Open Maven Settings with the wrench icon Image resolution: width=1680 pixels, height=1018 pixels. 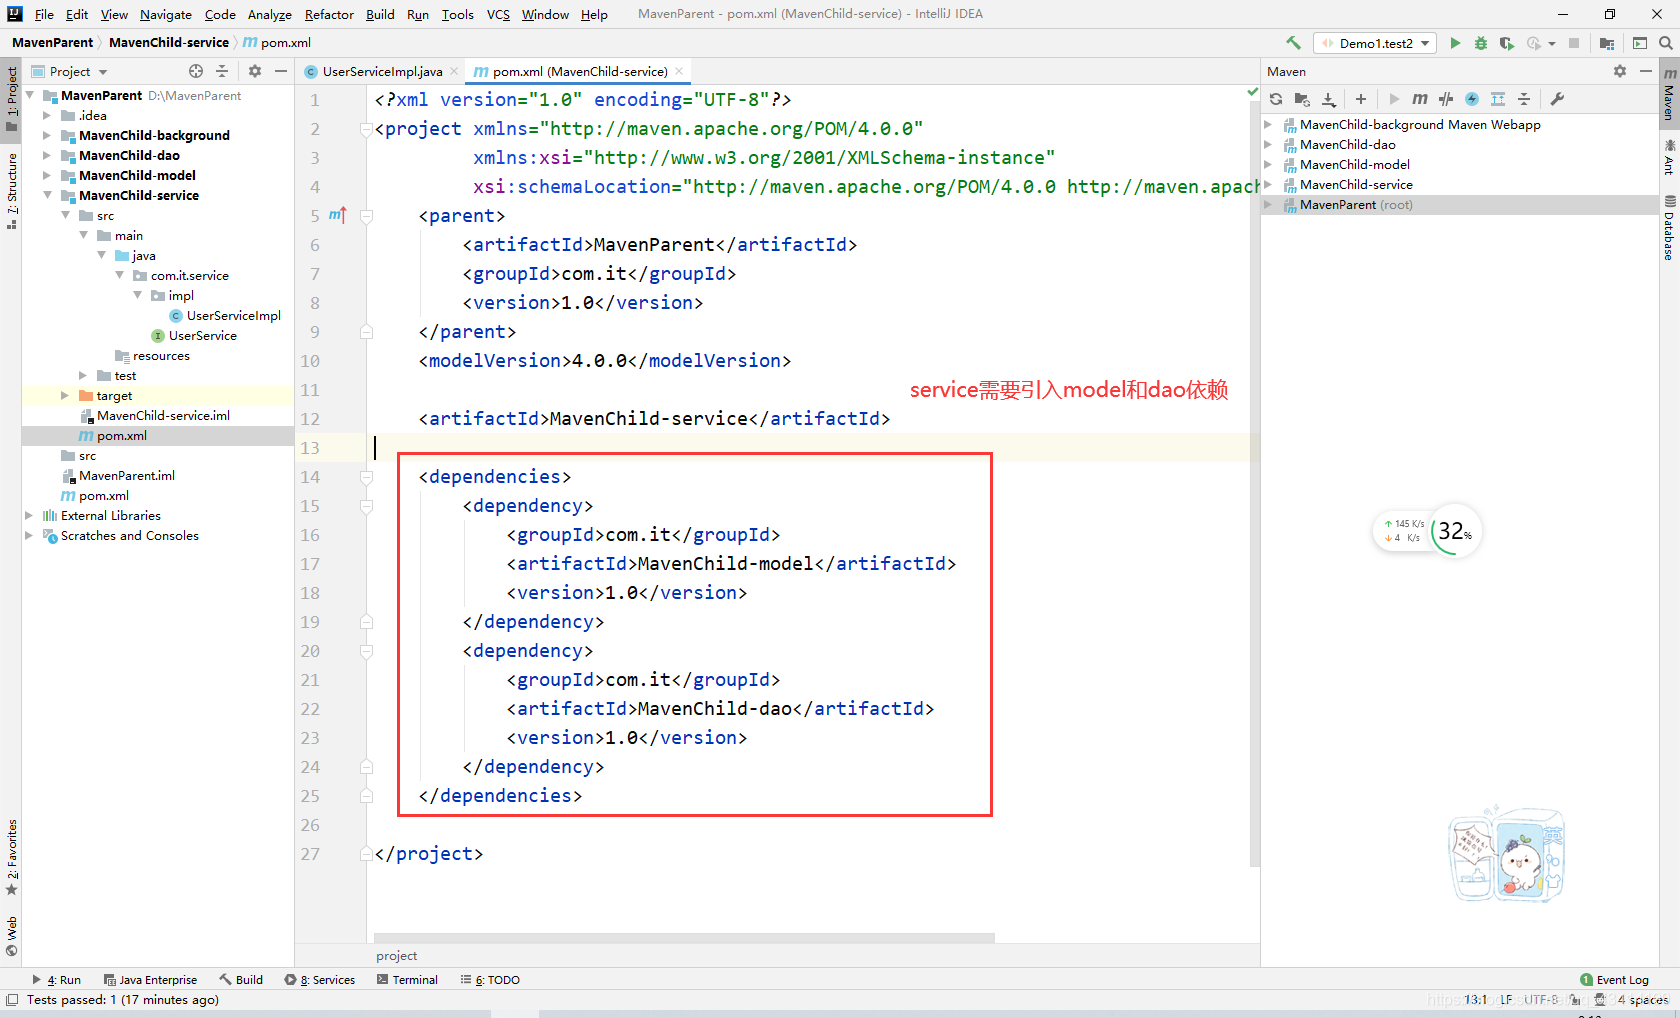click(x=1557, y=99)
